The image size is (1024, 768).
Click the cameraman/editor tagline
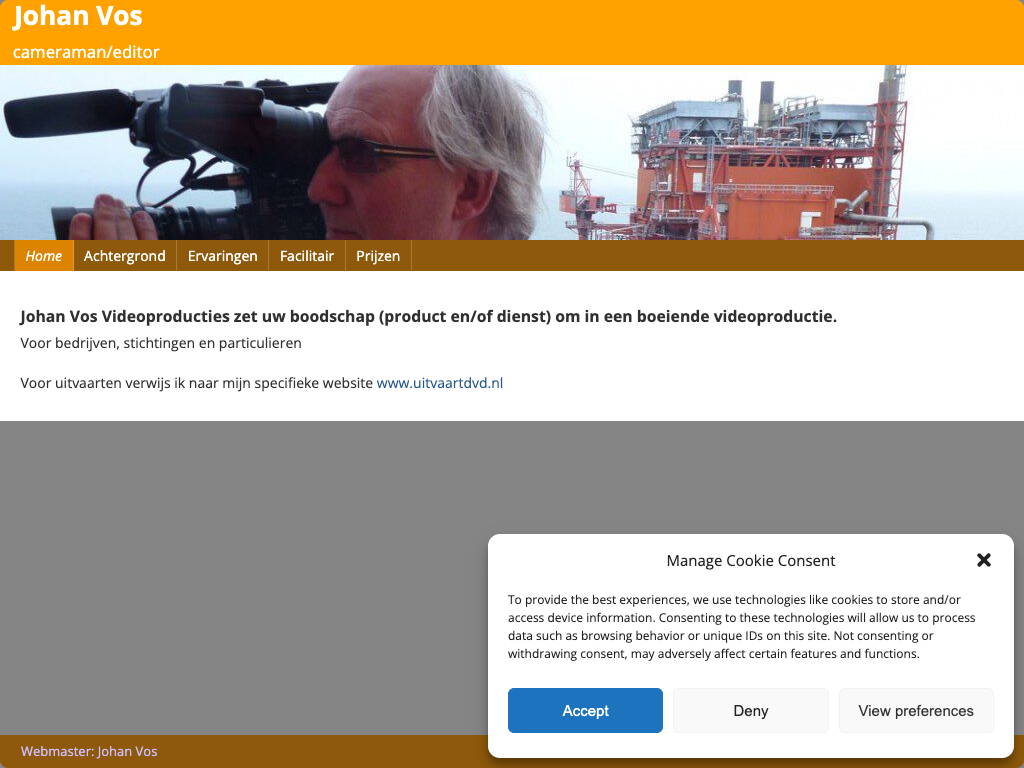[86, 52]
